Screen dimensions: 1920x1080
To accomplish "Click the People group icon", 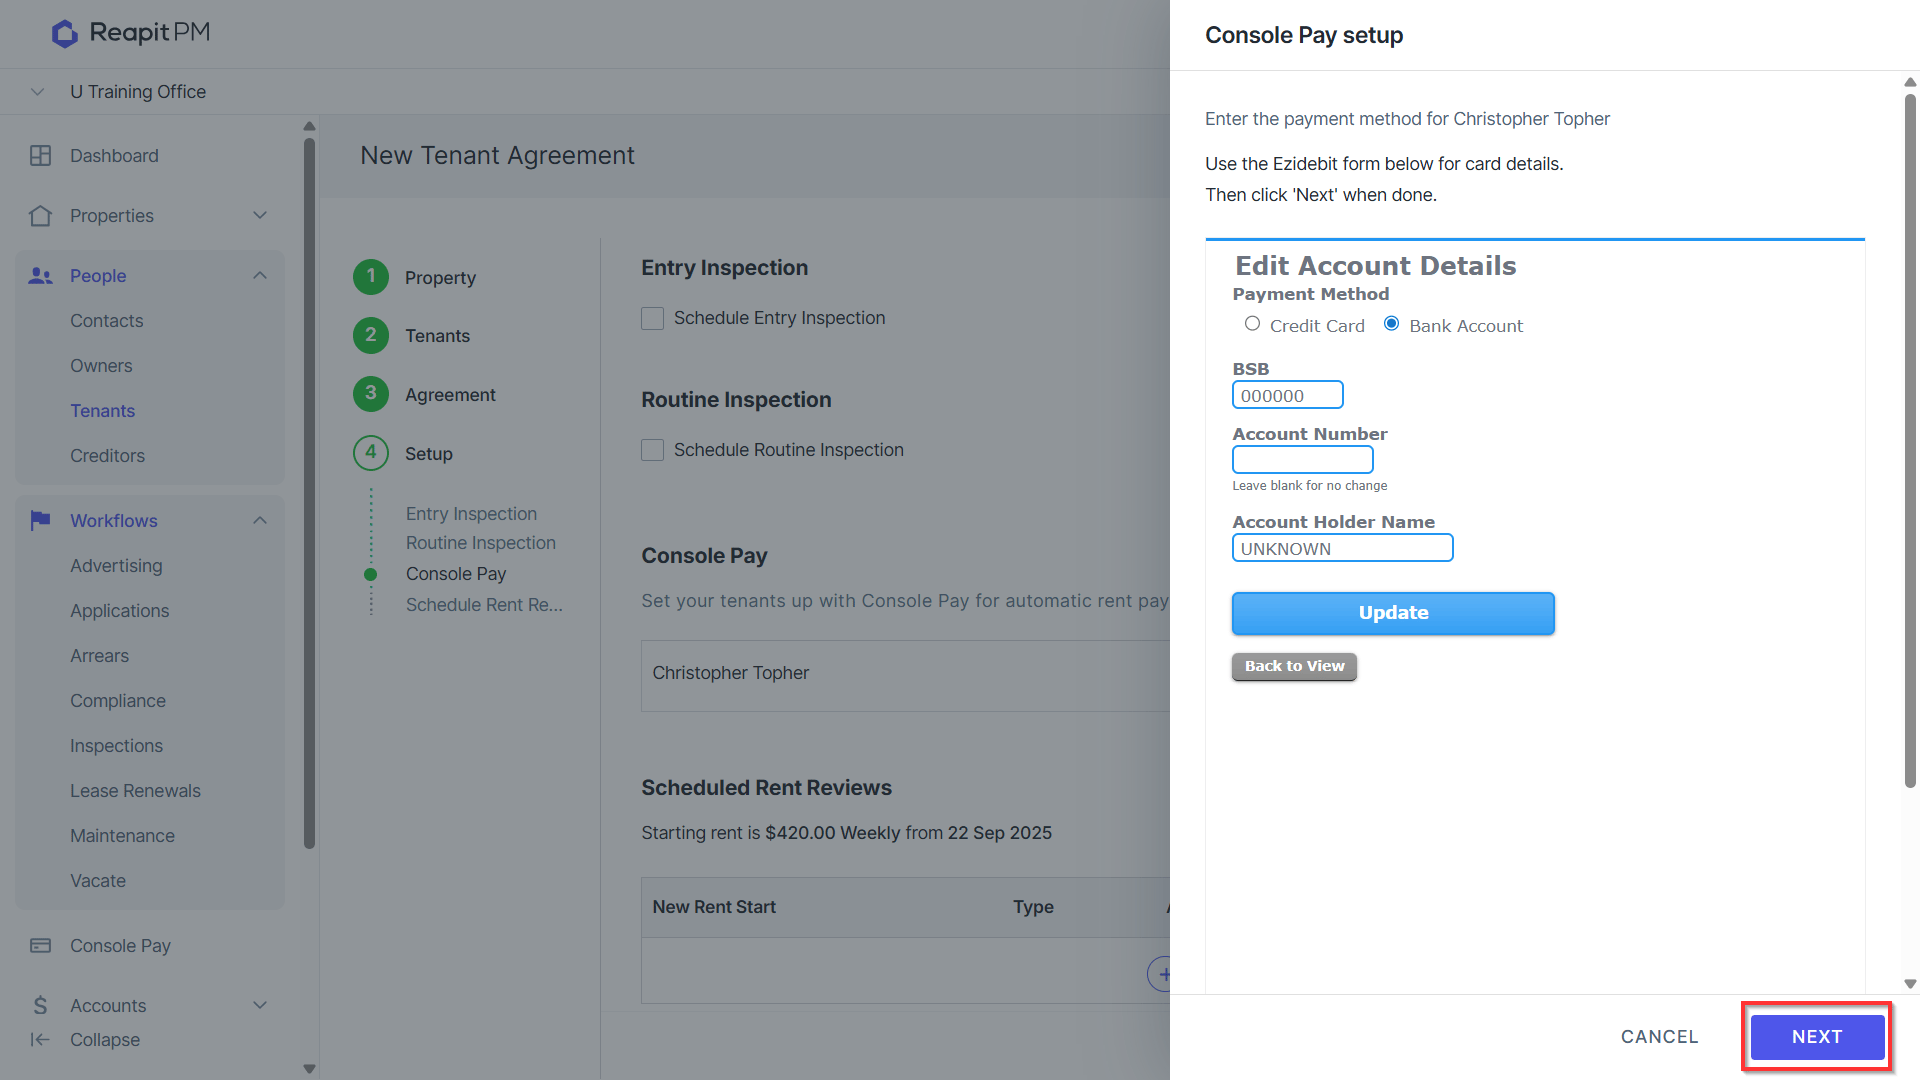I will 41,276.
